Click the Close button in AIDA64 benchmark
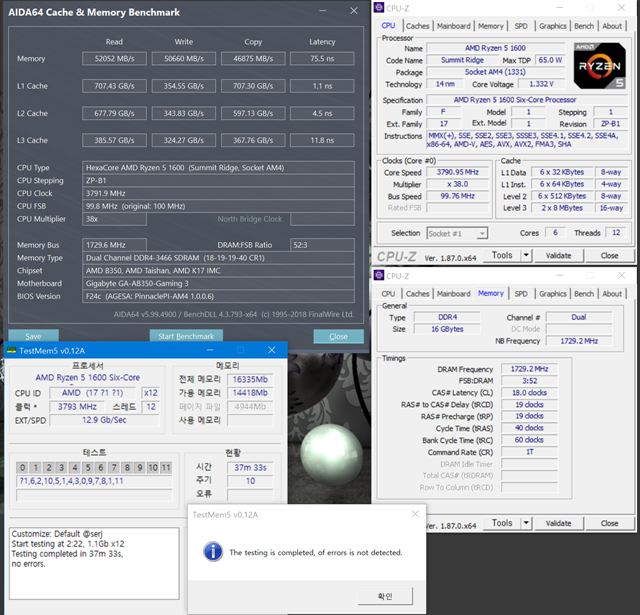The image size is (640, 615). [338, 336]
